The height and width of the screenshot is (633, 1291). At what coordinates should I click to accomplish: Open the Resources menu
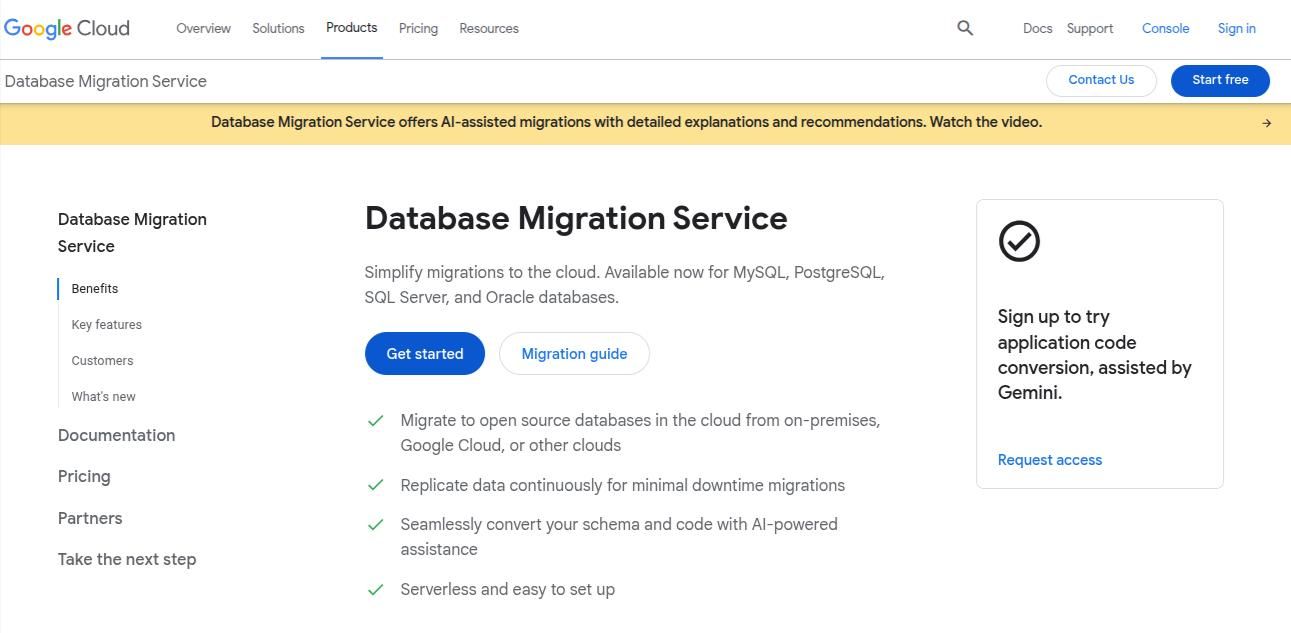click(x=489, y=28)
